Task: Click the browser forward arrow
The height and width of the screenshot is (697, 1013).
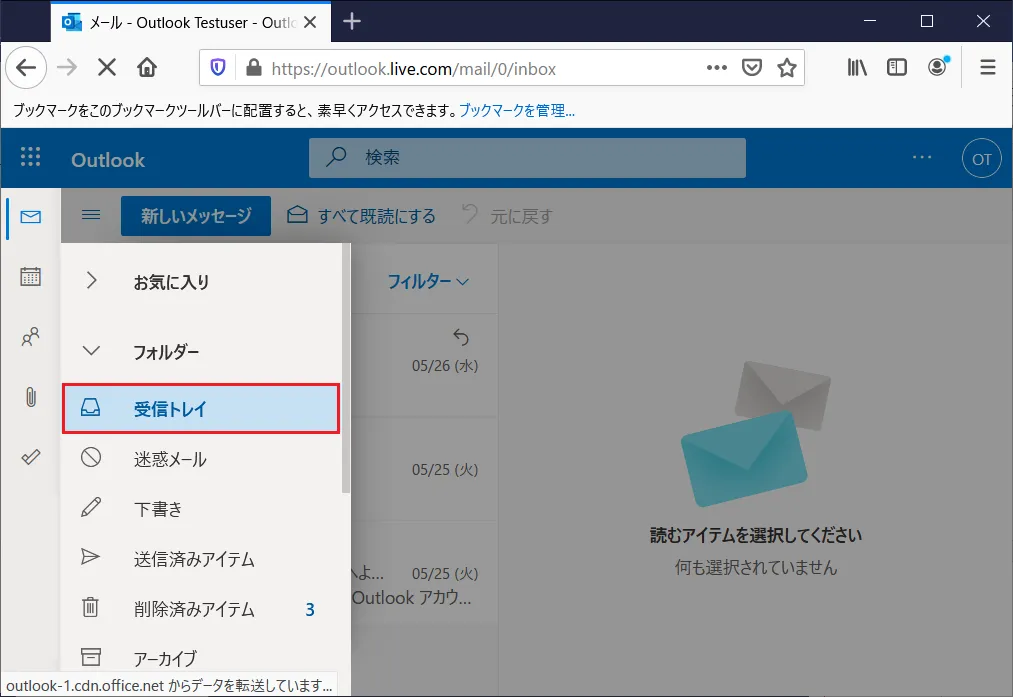Action: click(67, 68)
